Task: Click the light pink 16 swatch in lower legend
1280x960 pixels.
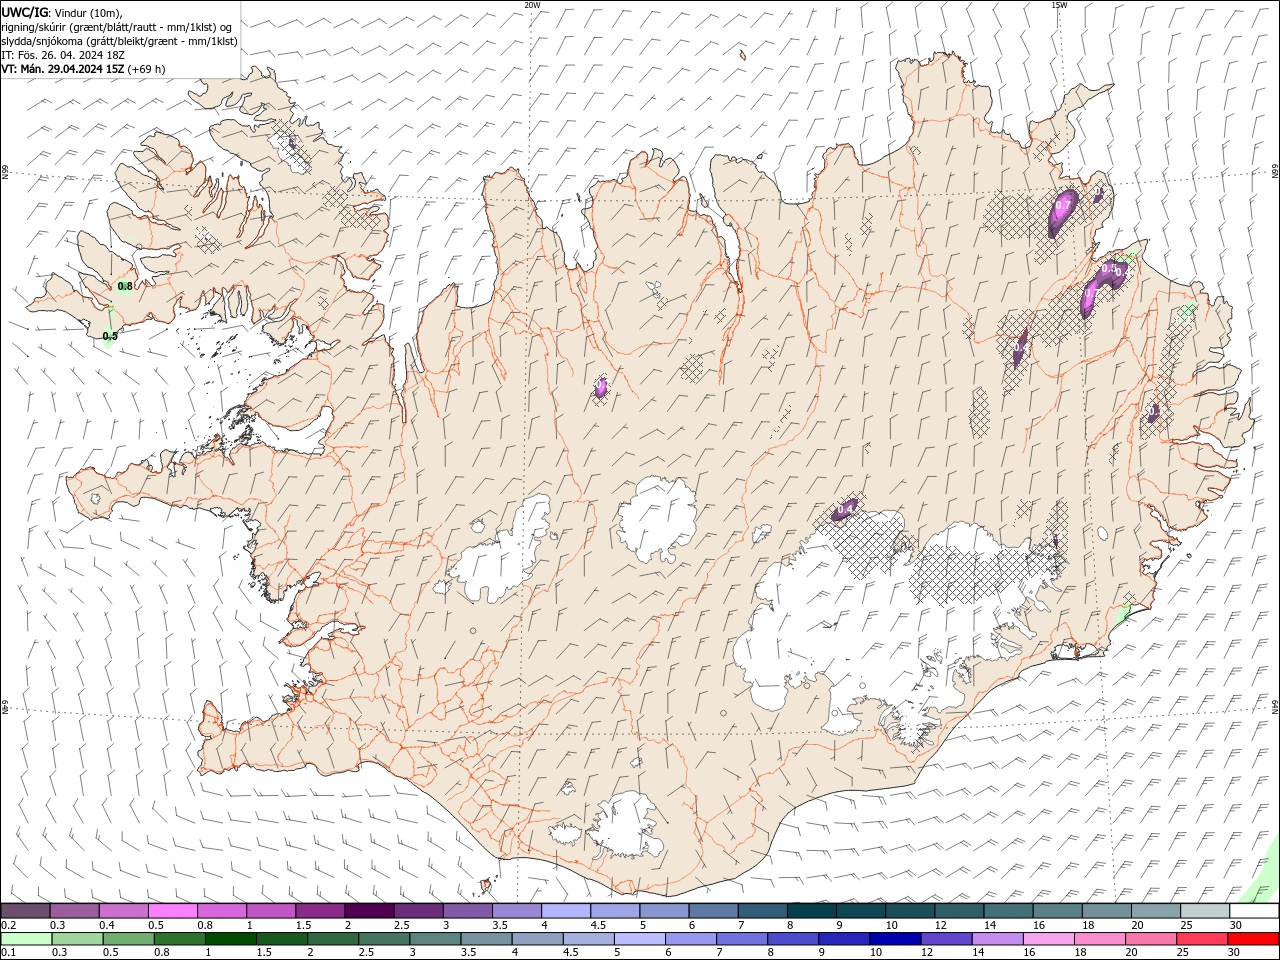Action: [1049, 939]
